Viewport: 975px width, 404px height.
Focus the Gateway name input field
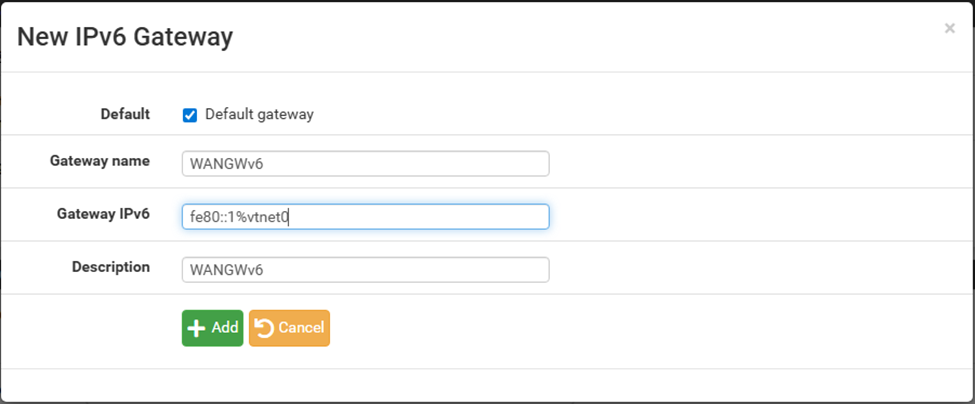[x=365, y=163]
